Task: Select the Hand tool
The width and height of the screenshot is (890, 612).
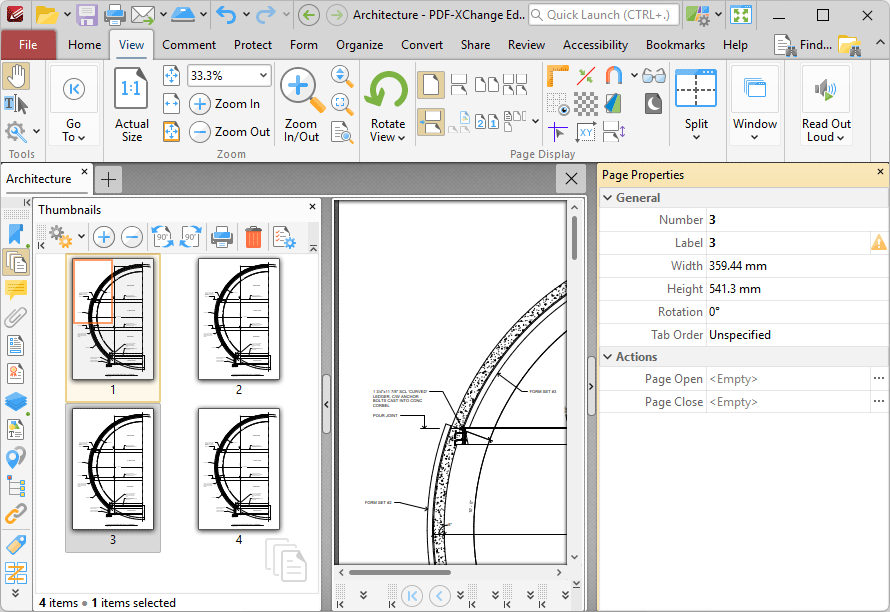Action: [x=16, y=76]
